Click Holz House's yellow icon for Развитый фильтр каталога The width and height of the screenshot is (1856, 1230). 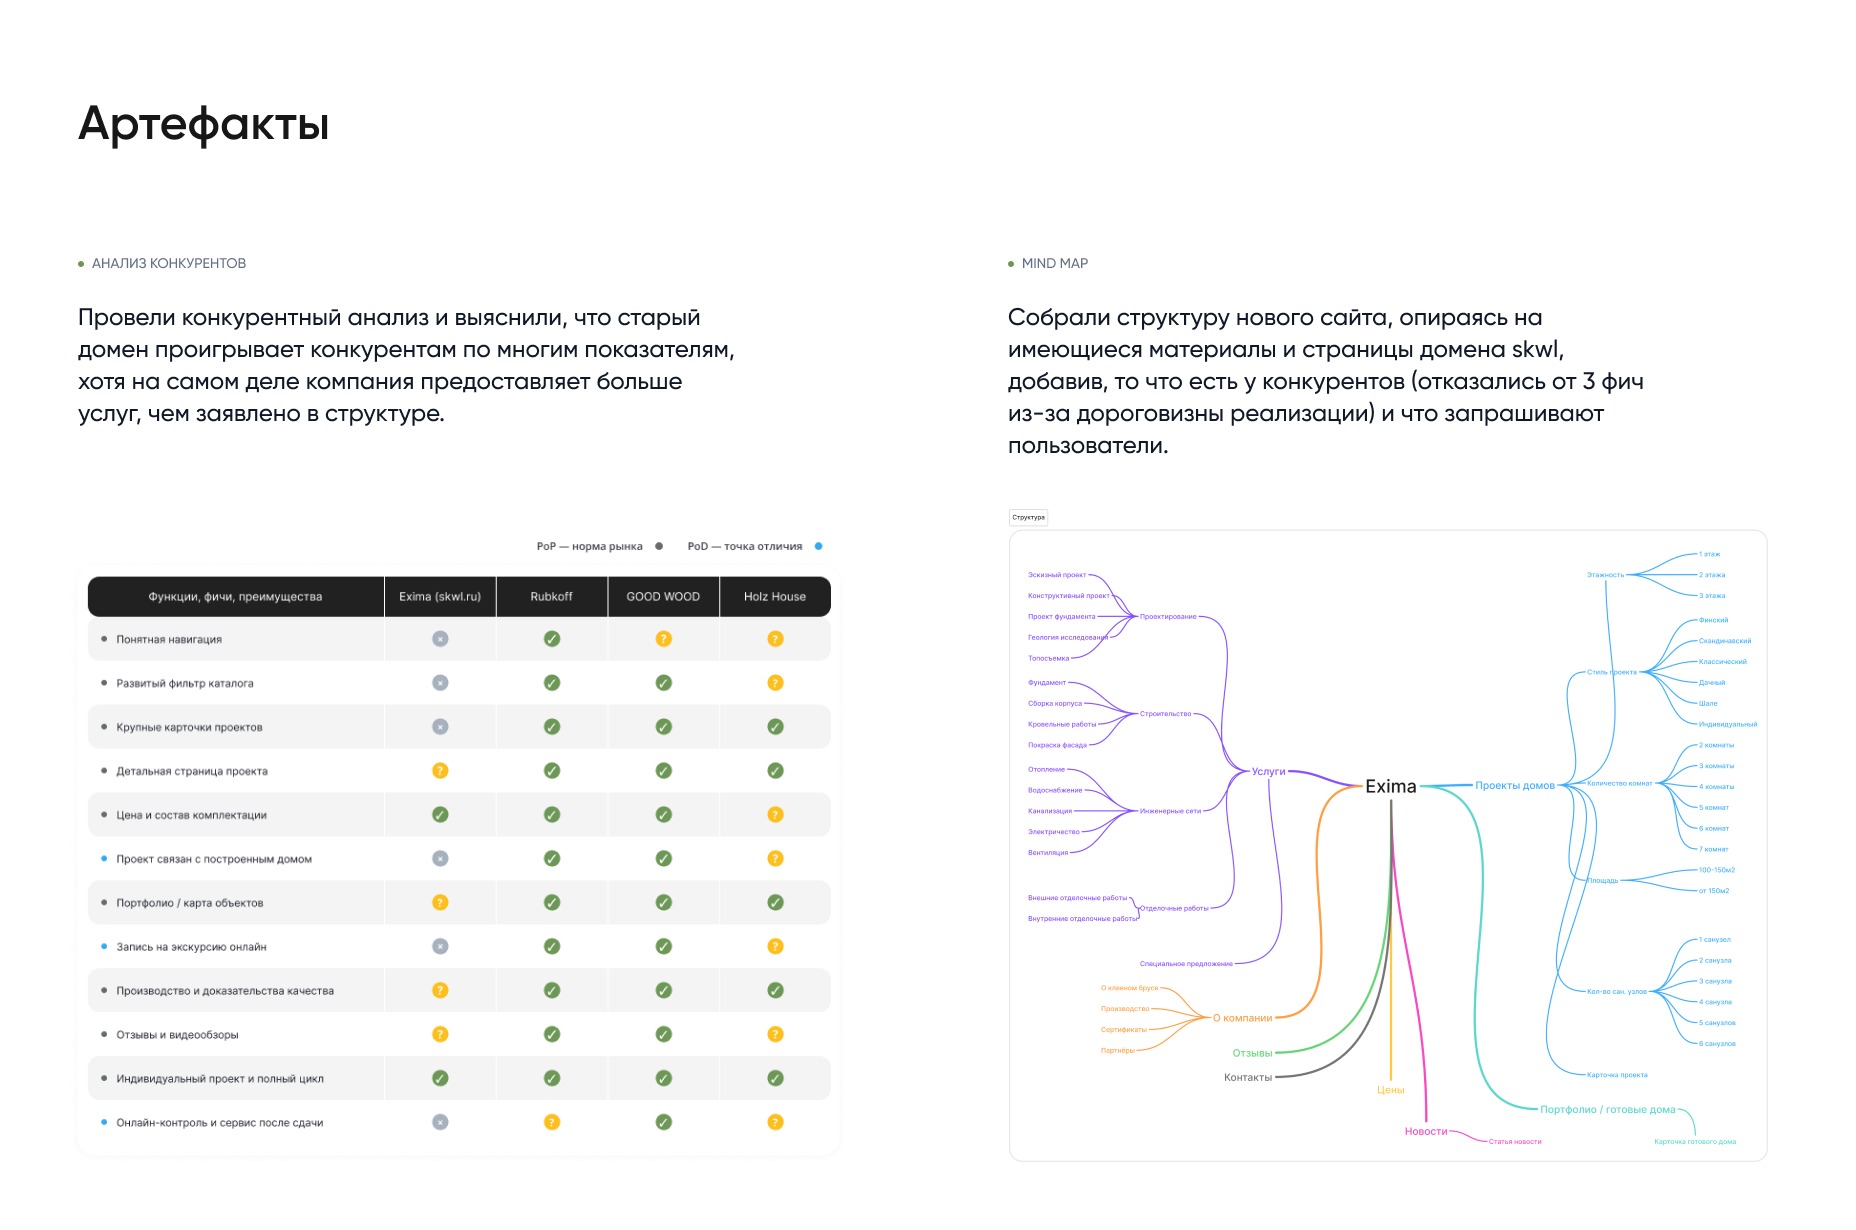775,683
